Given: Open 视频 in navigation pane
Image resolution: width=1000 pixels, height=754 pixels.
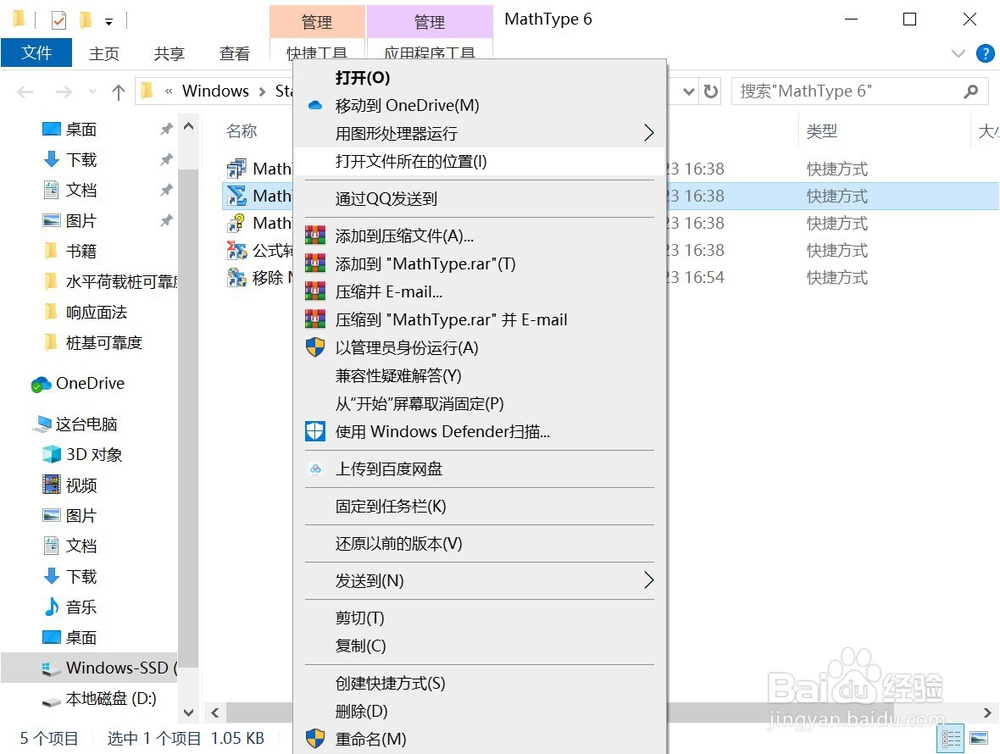Looking at the screenshot, I should (81, 485).
